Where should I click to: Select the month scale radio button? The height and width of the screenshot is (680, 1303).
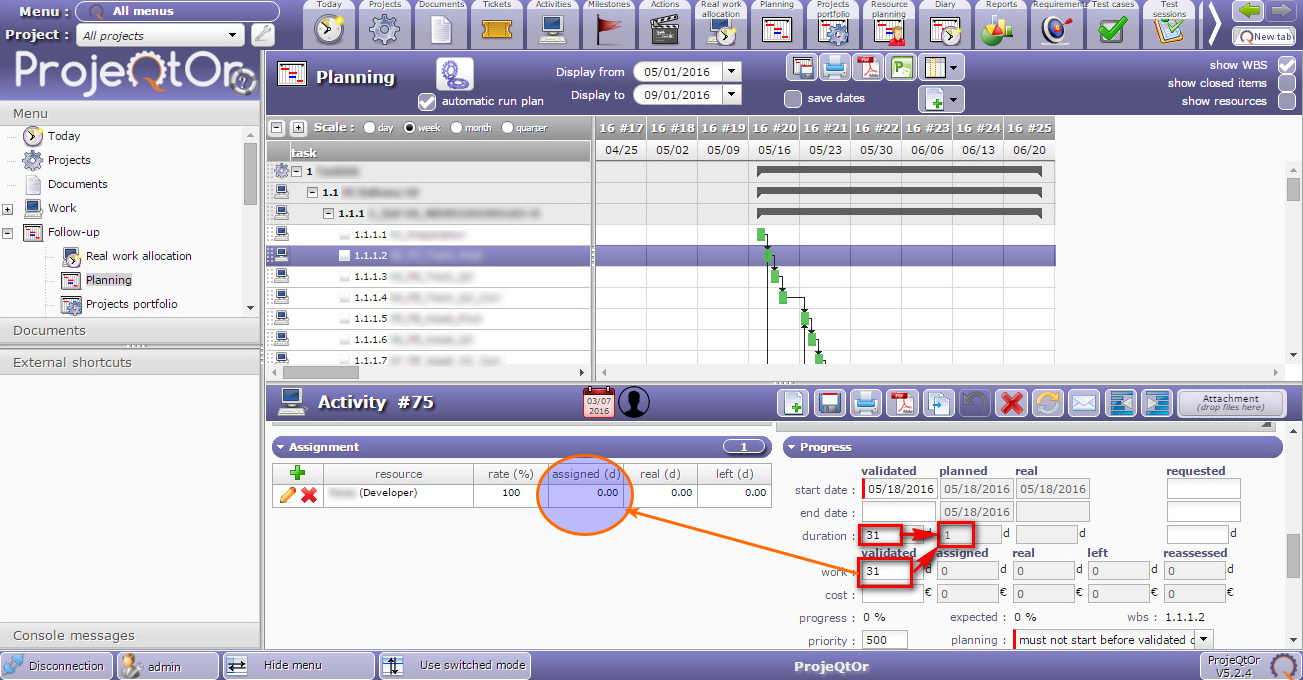coord(457,128)
